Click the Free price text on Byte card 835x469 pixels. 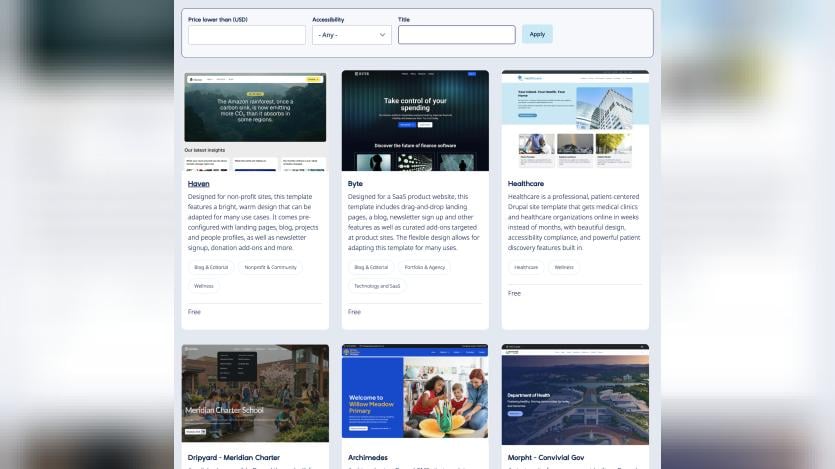[354, 312]
